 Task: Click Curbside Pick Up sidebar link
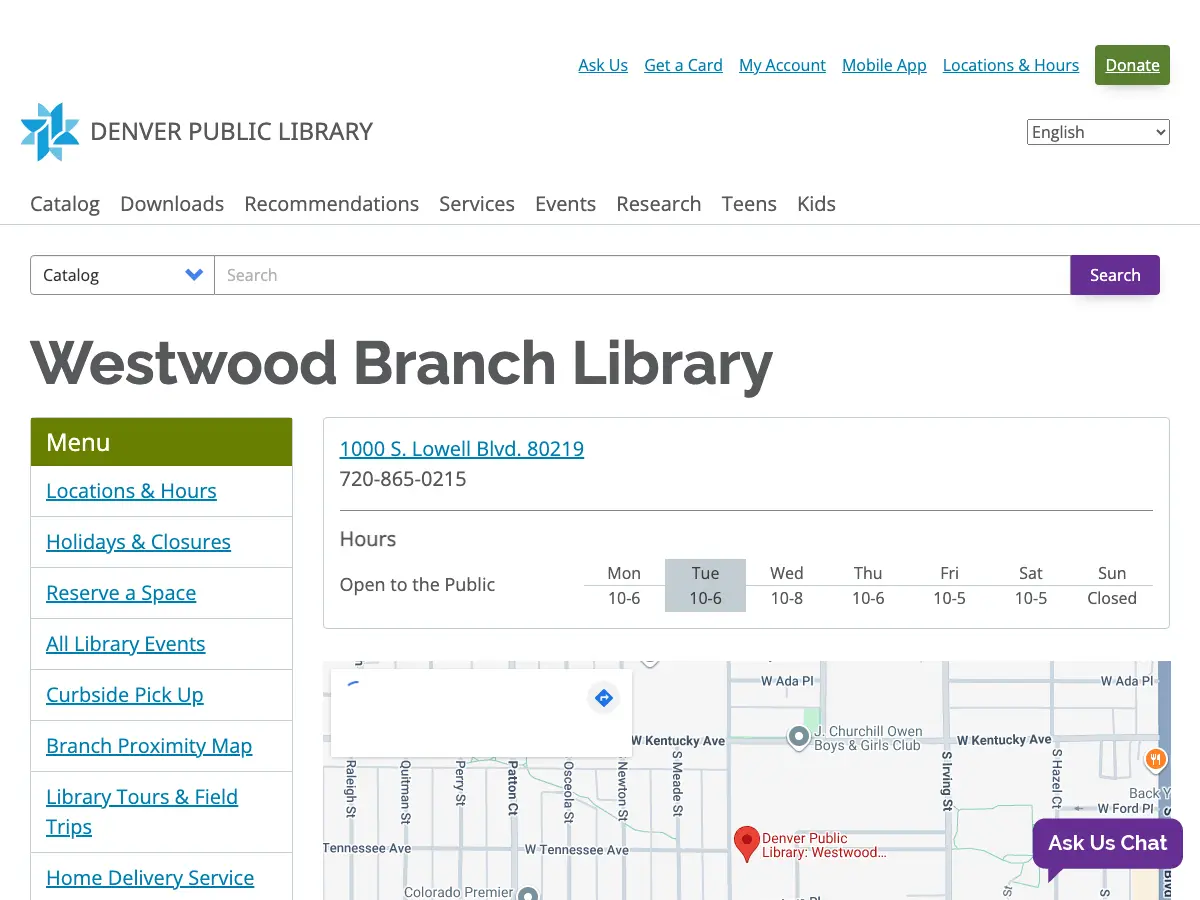tap(124, 695)
